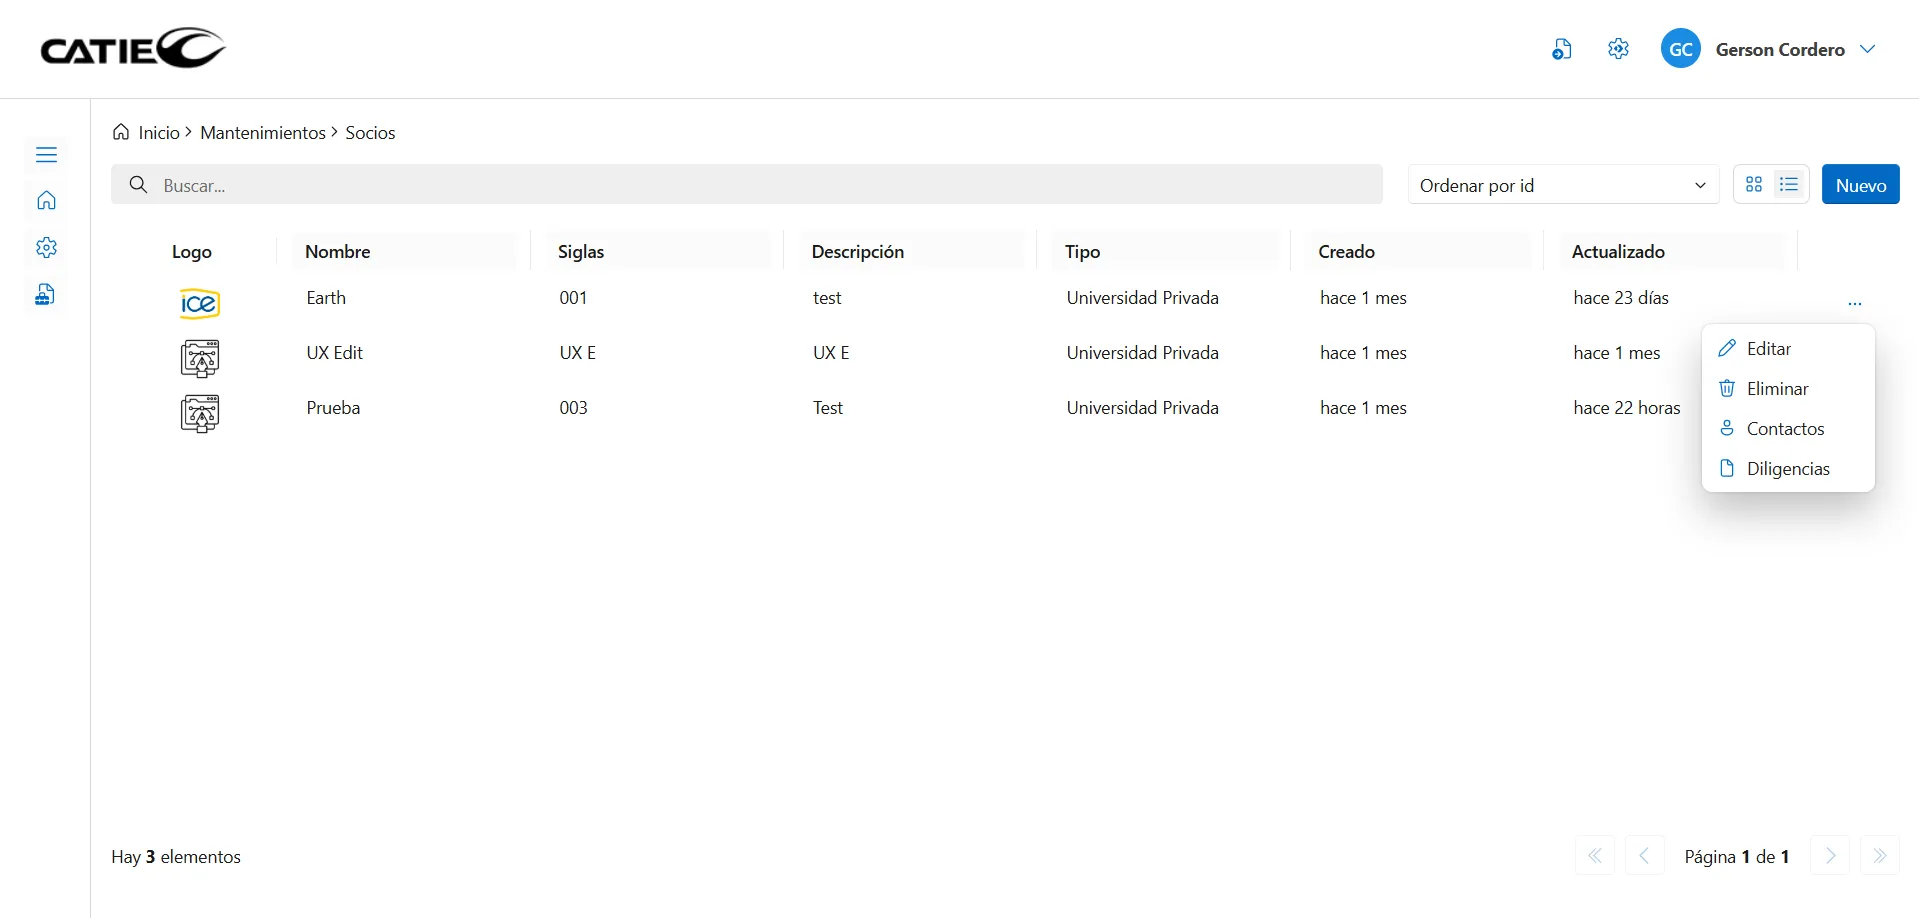Switch to list view
1919x918 pixels.
click(x=1789, y=185)
